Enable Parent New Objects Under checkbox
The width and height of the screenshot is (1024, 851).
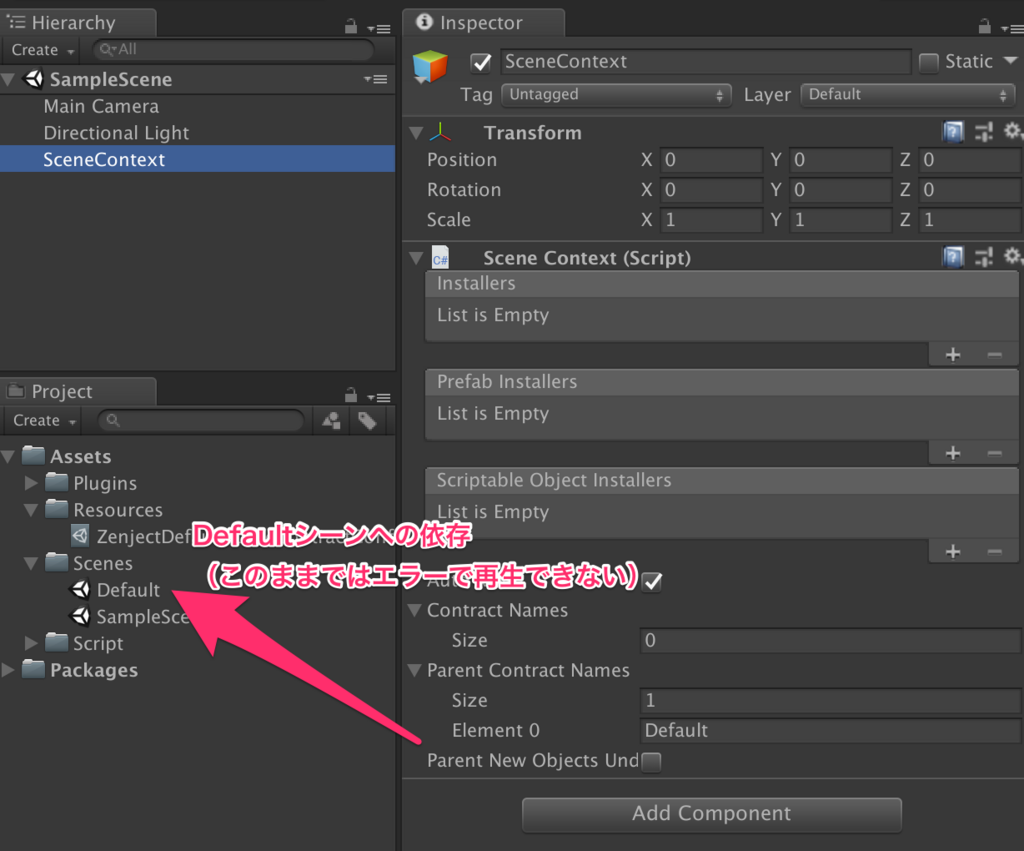pyautogui.click(x=651, y=762)
